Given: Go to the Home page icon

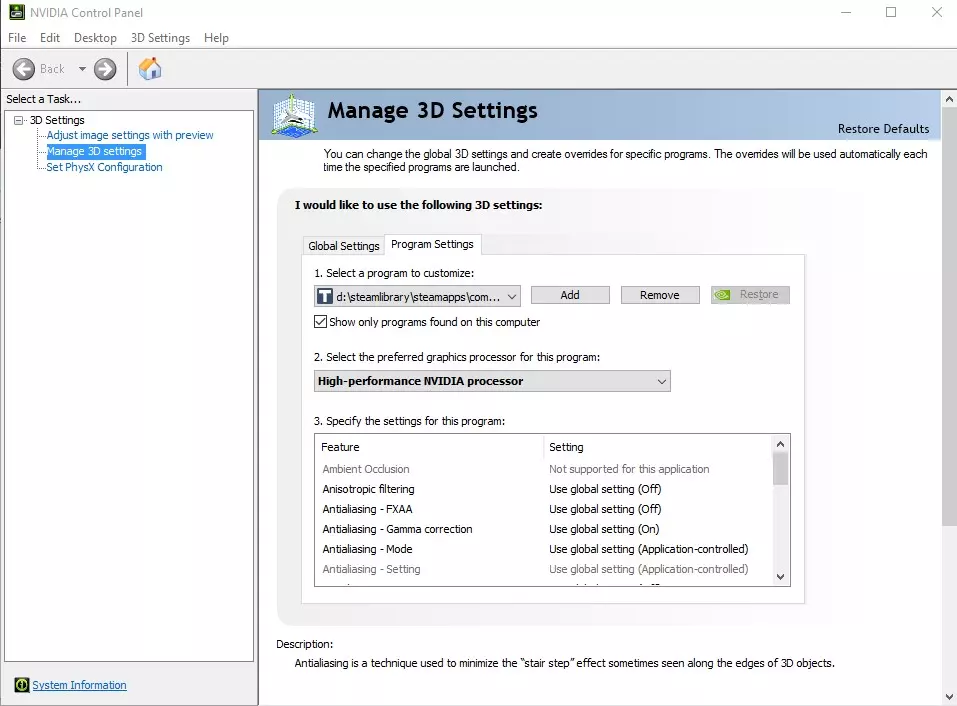Looking at the screenshot, I should (x=150, y=68).
